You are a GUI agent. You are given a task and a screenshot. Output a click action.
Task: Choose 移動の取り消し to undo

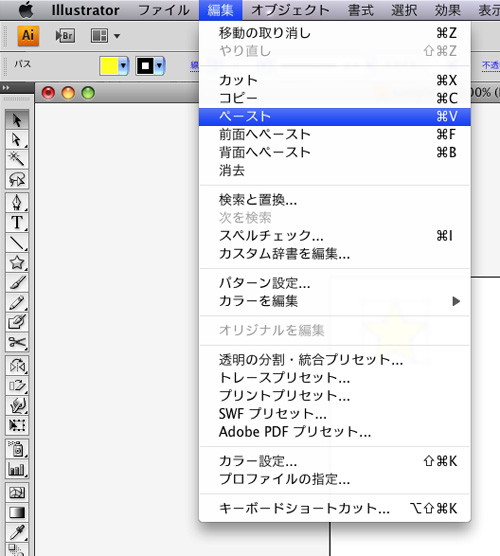(335, 33)
